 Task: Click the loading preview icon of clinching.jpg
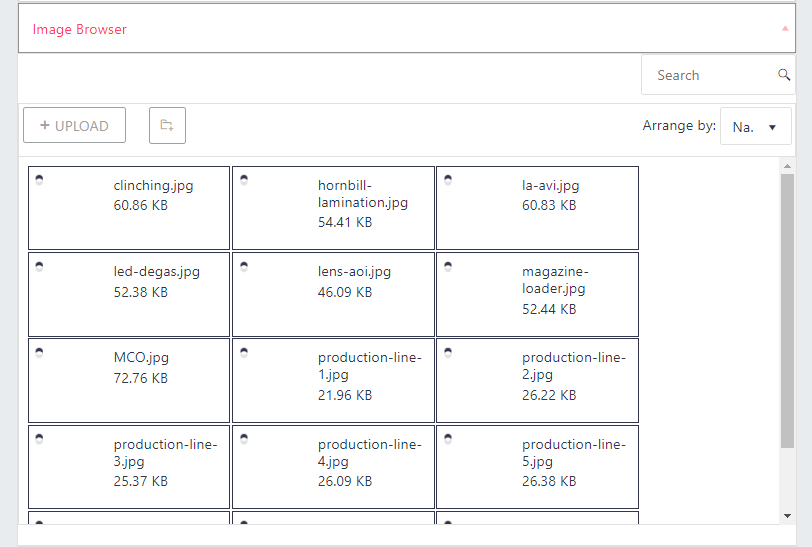pos(39,180)
